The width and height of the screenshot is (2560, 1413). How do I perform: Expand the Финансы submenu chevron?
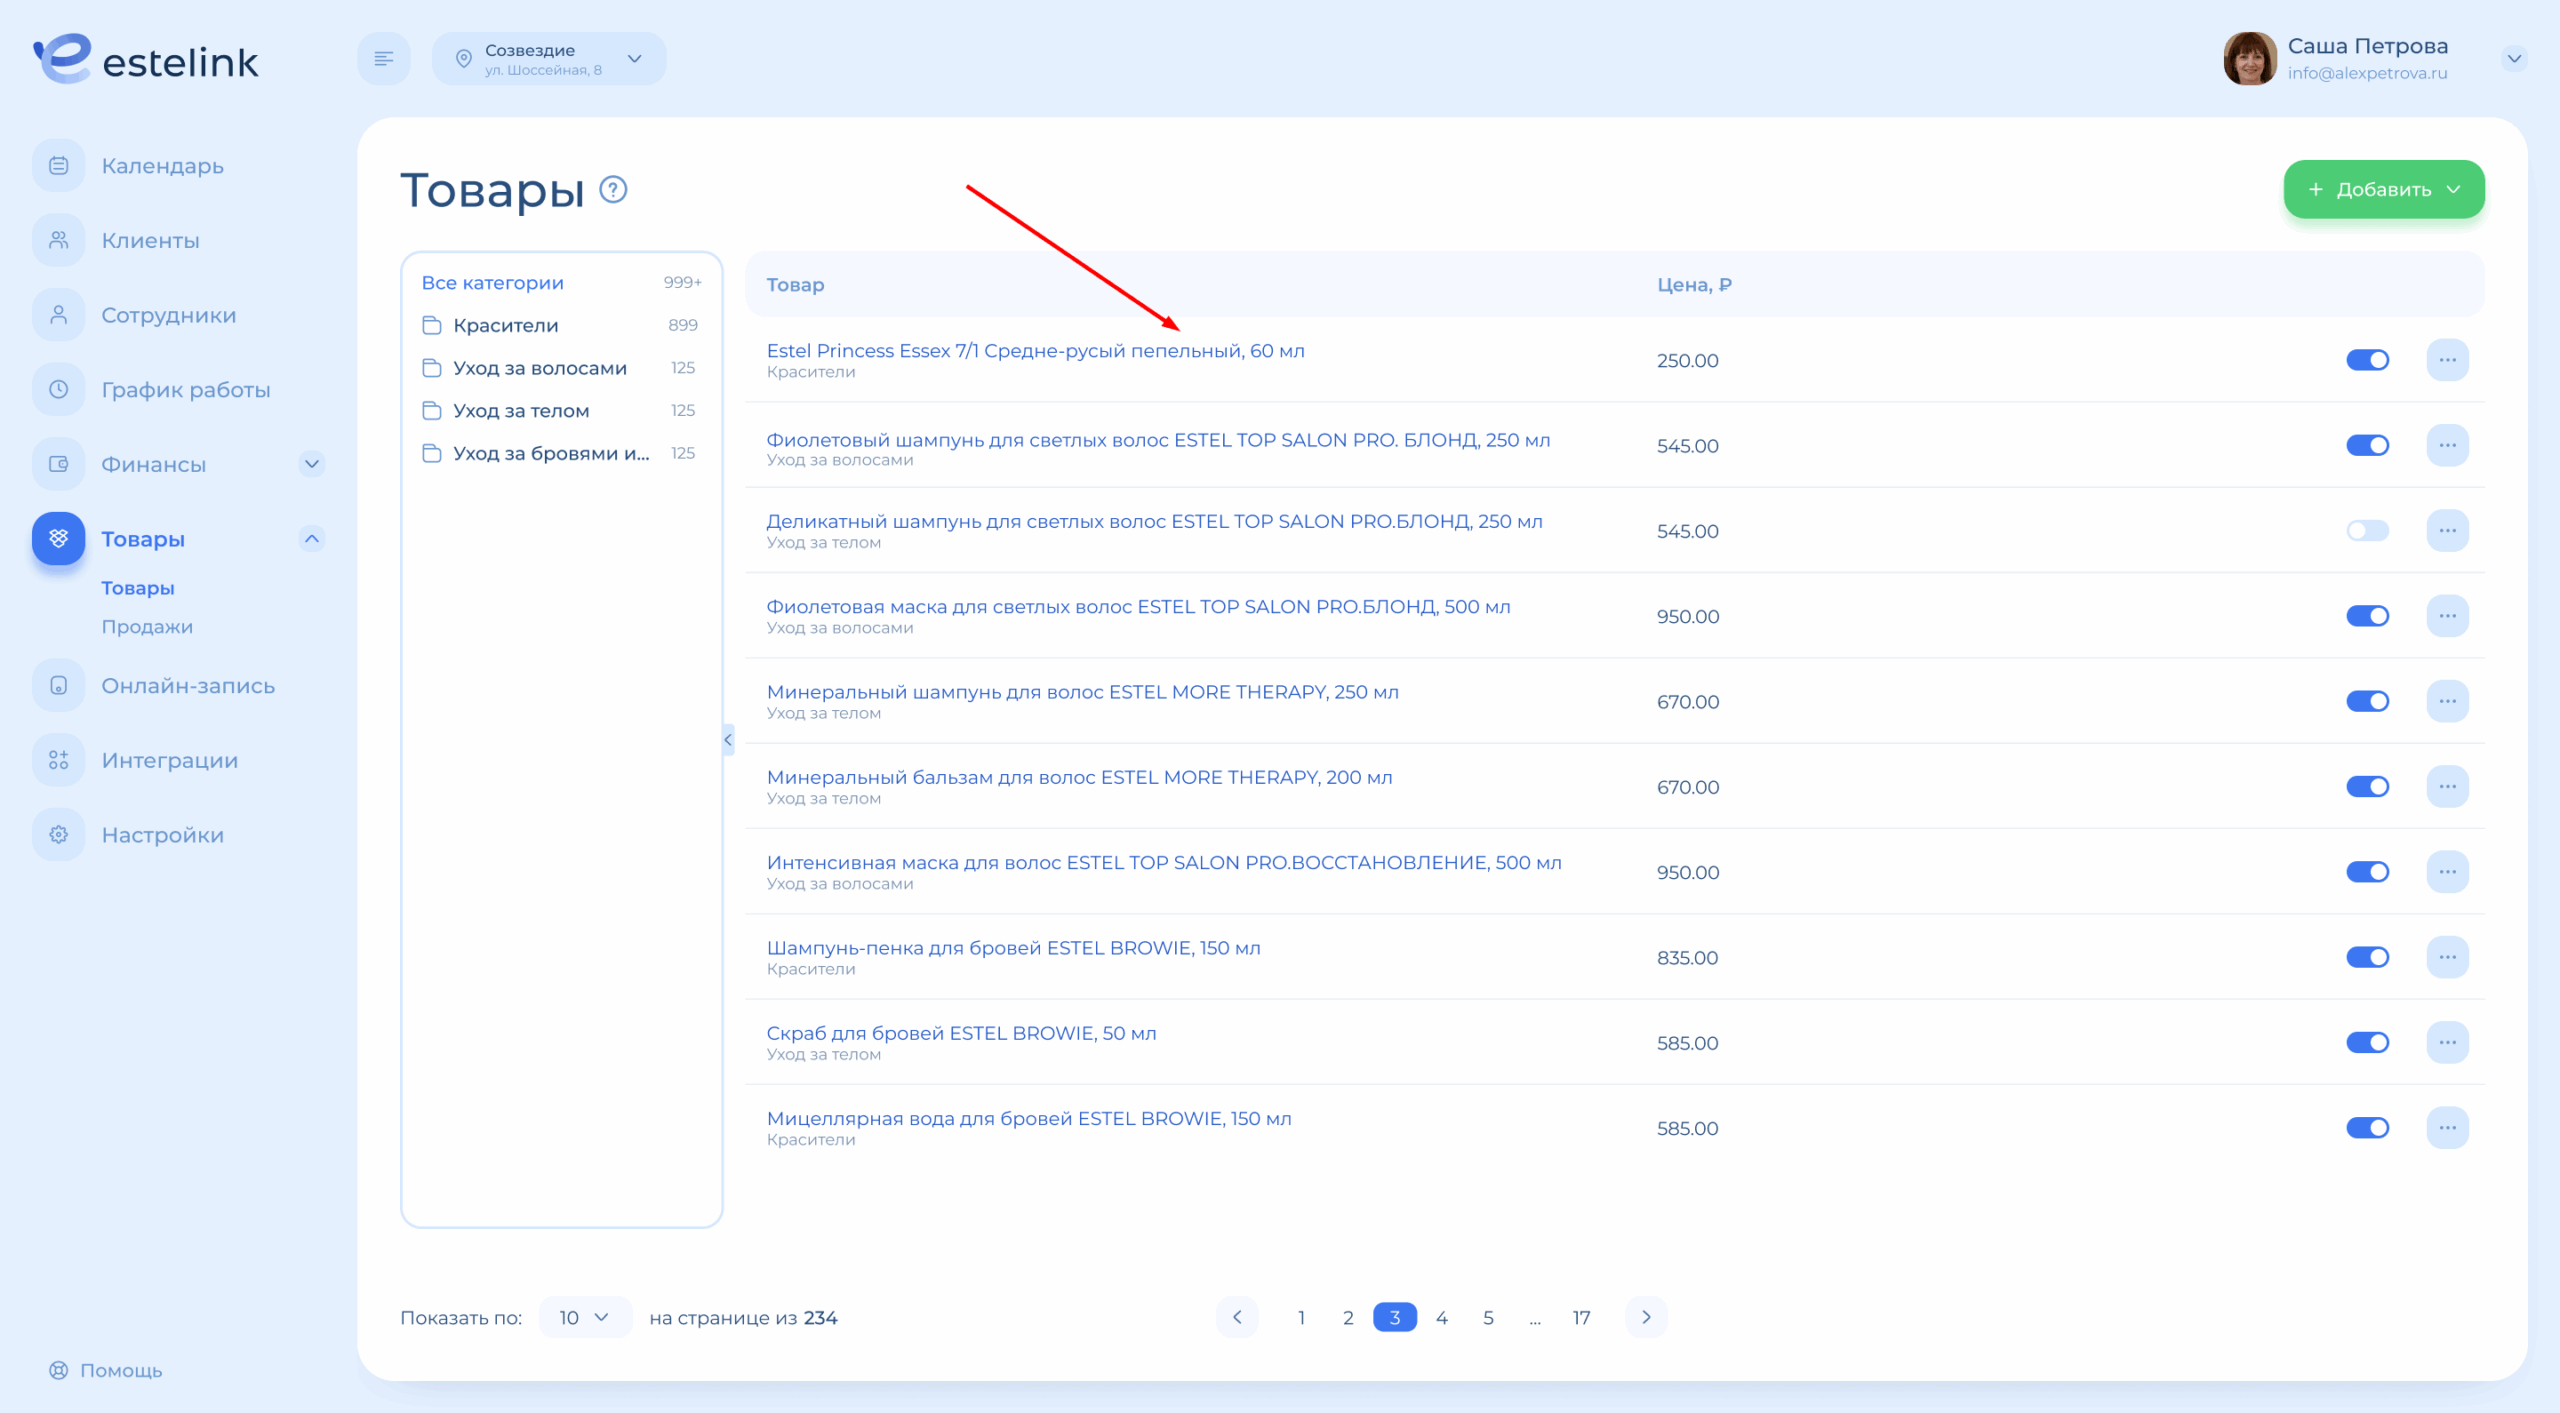312,464
